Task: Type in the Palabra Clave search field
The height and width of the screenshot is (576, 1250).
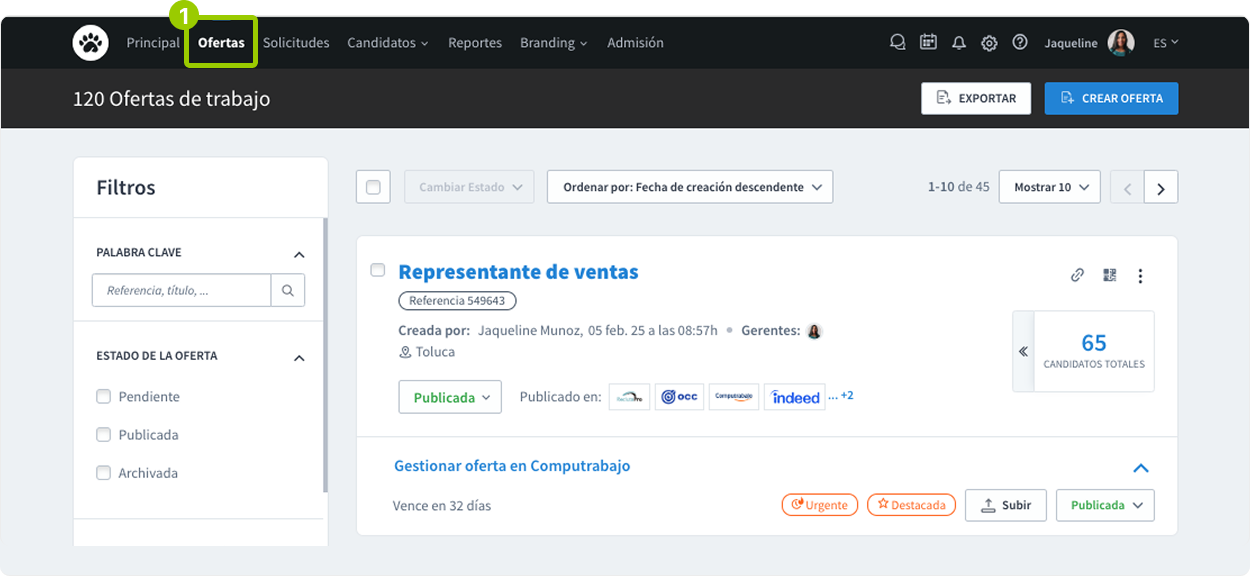Action: click(180, 290)
